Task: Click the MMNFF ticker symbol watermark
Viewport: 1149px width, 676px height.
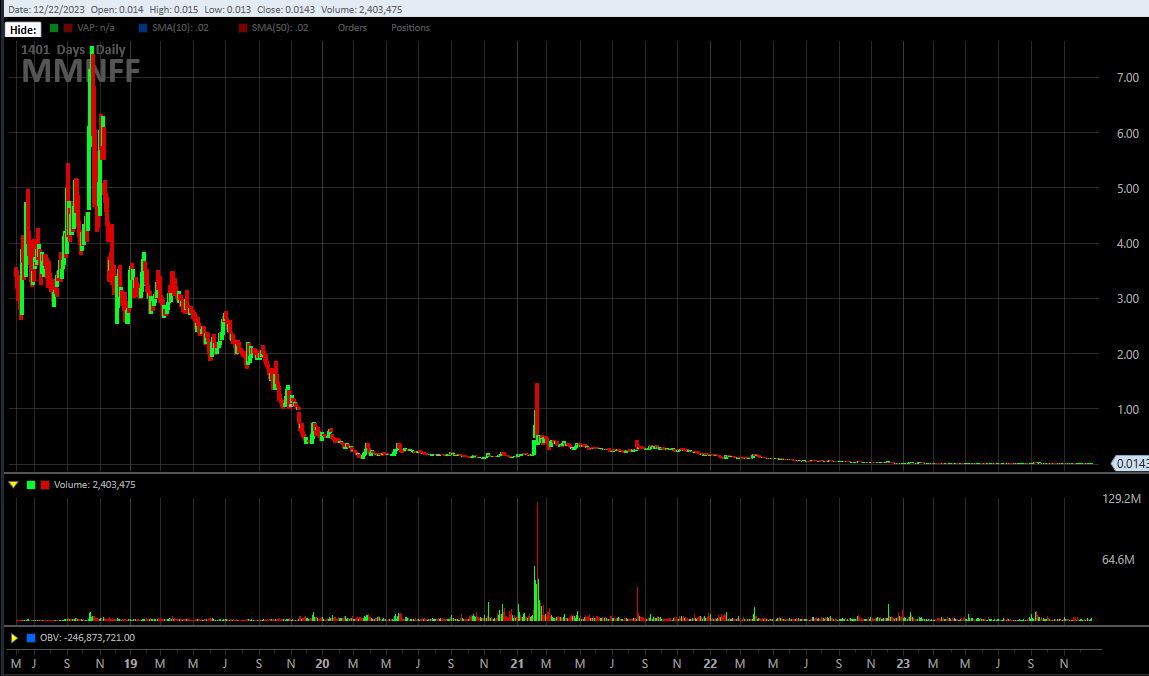Action: click(81, 70)
